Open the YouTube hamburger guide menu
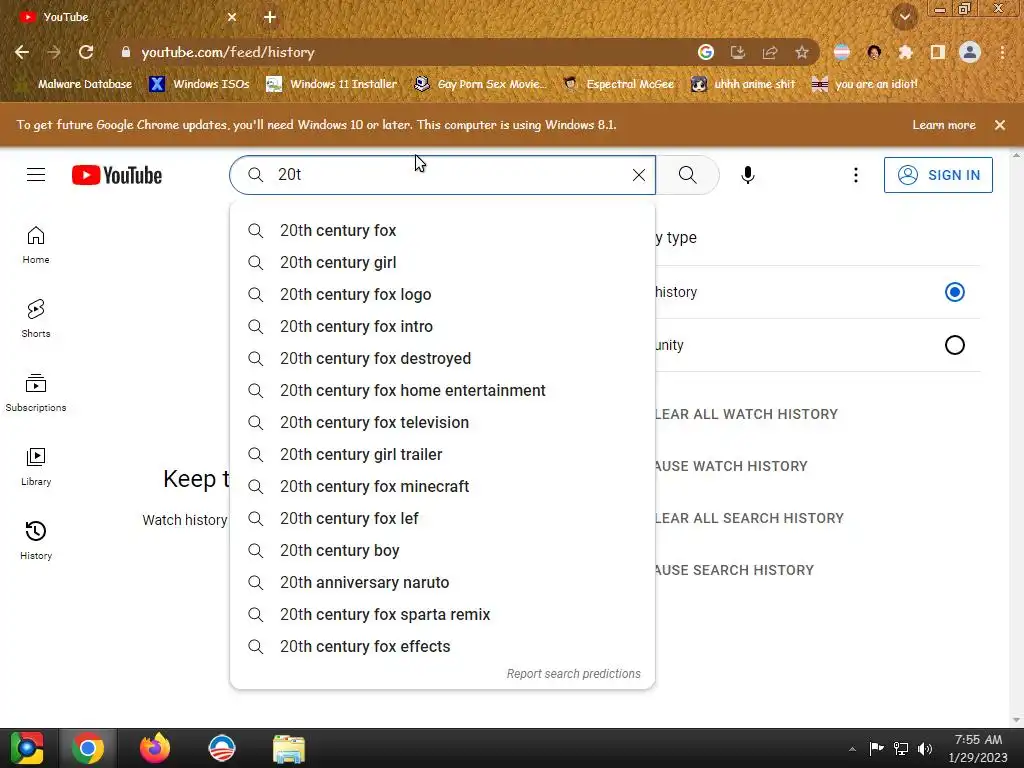1024x768 pixels. (36, 175)
